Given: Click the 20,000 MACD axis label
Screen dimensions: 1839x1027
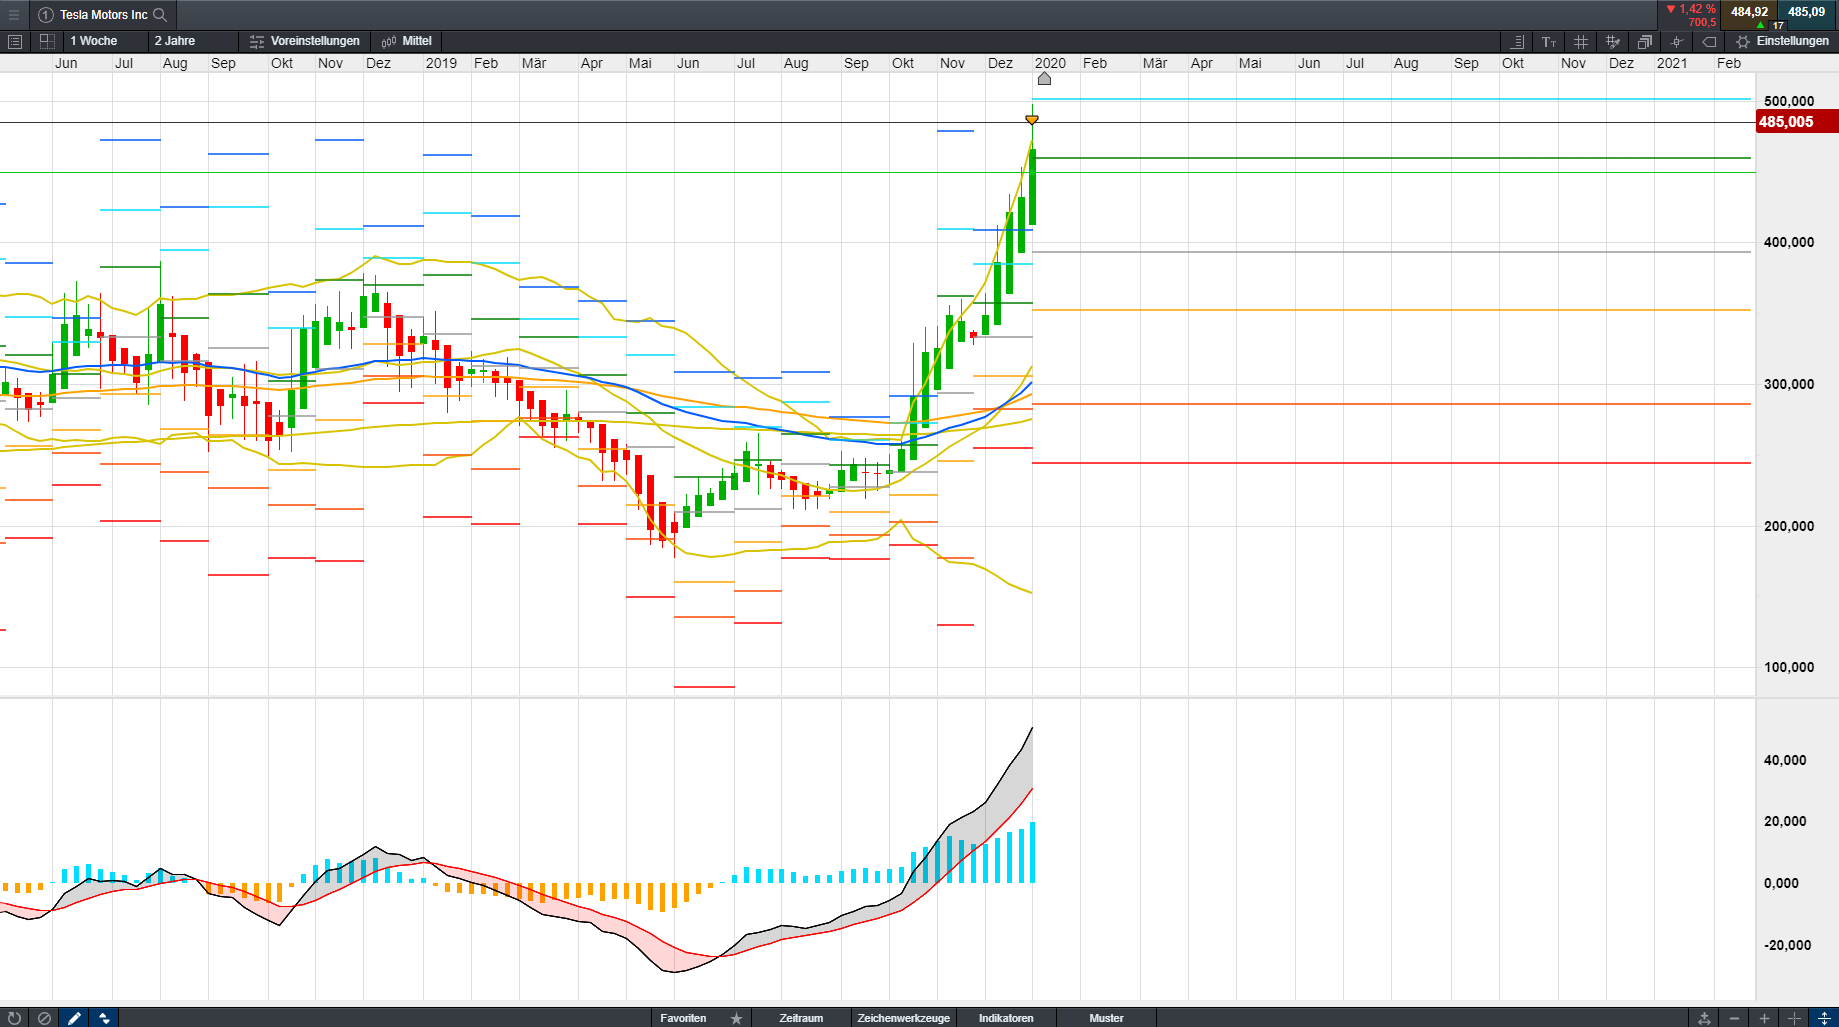Looking at the screenshot, I should [x=1785, y=821].
